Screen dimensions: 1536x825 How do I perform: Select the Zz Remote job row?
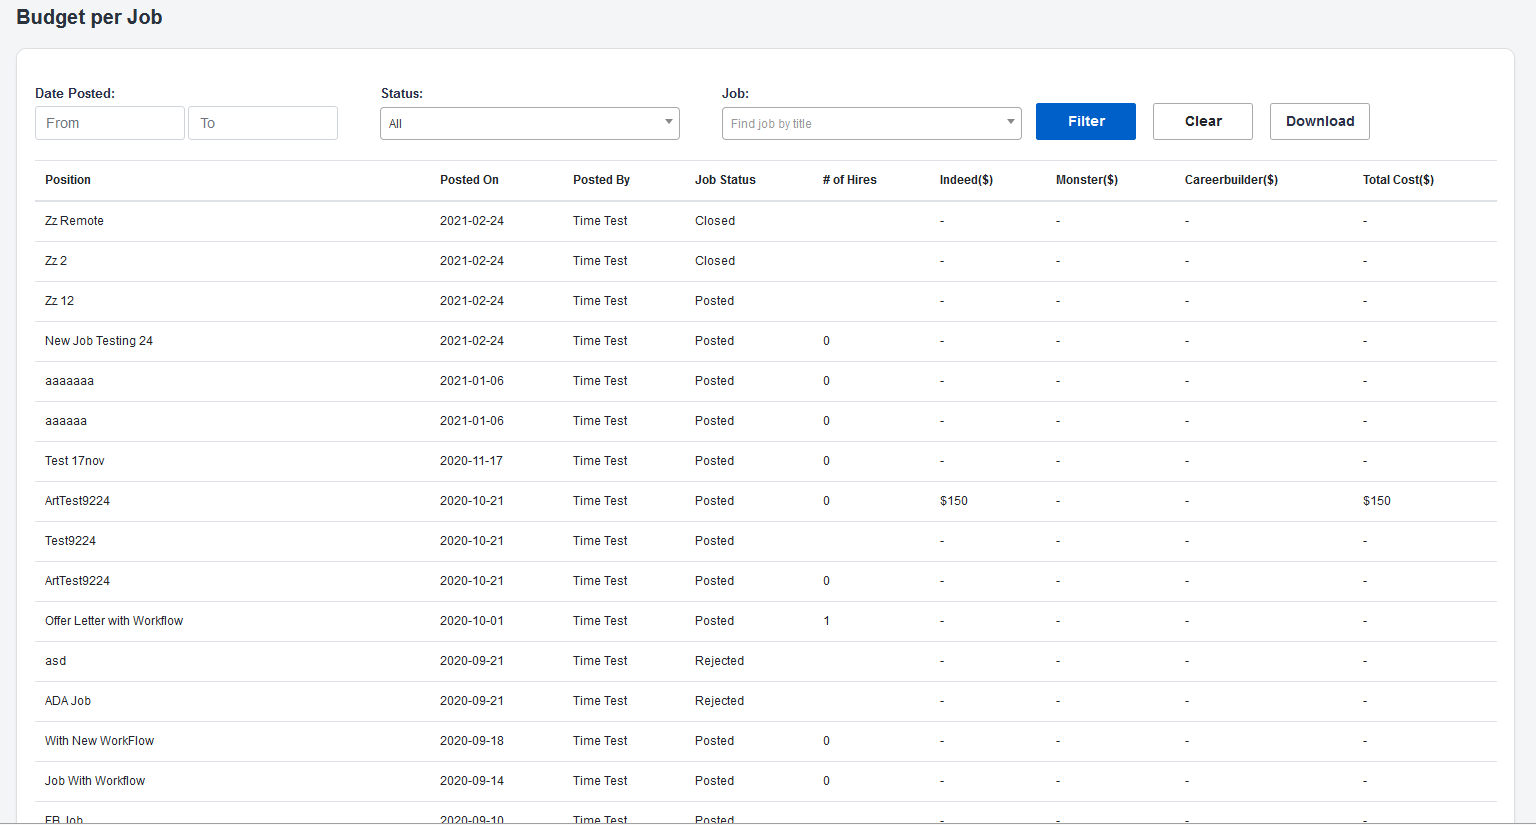pos(74,221)
